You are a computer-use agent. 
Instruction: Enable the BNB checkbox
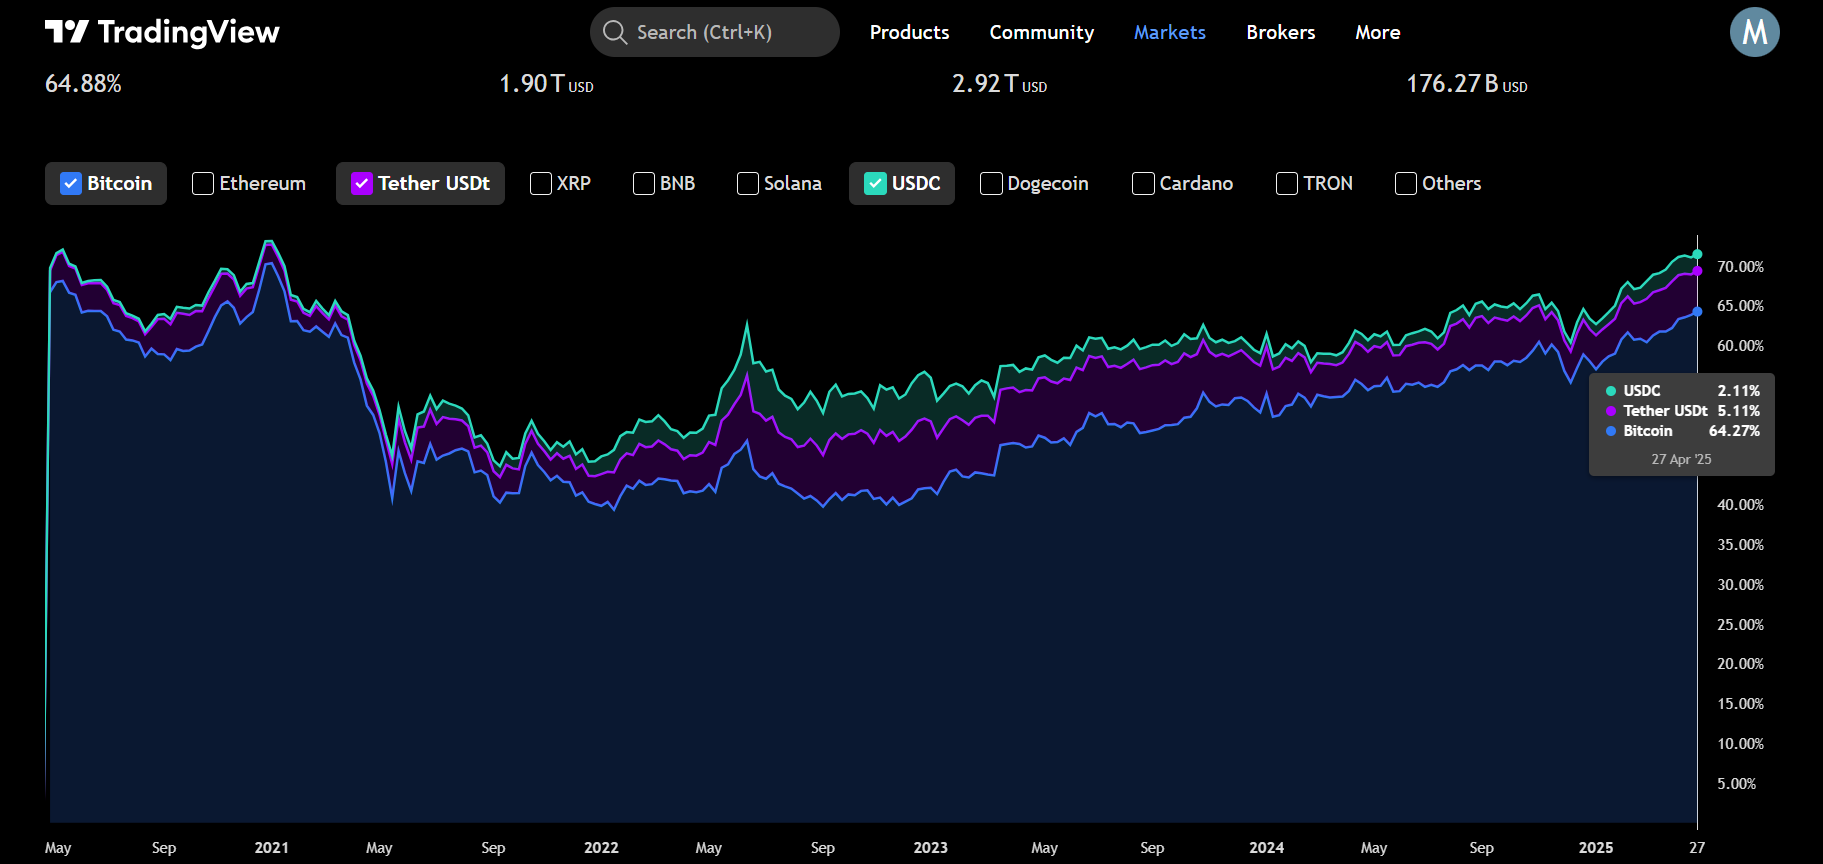(x=644, y=183)
